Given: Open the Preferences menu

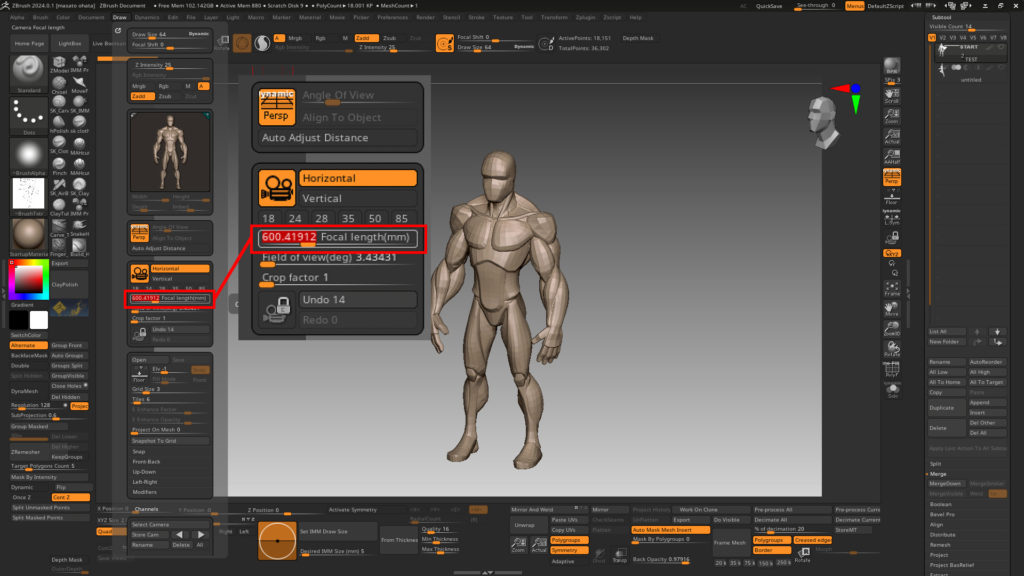Looking at the screenshot, I should [x=392, y=17].
